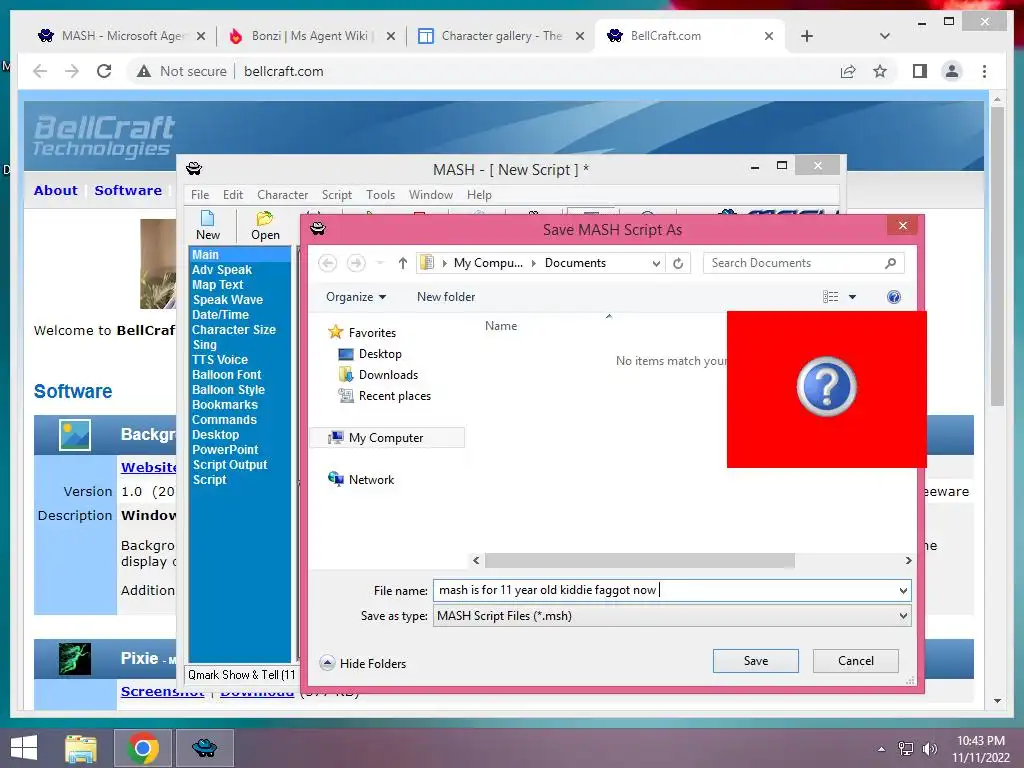Show hidden tray icons arrow
Image resolution: width=1024 pixels, height=768 pixels.
[x=882, y=749]
